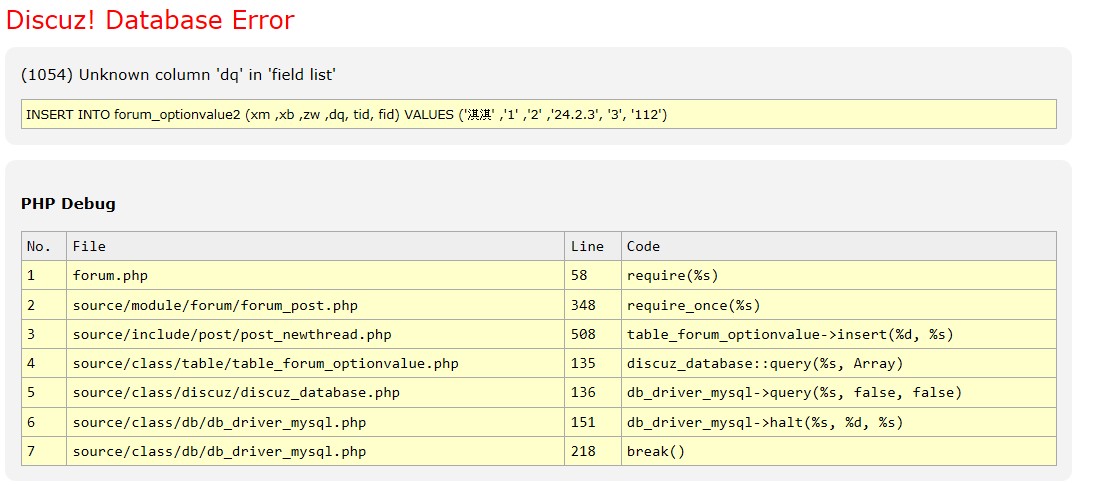Click row number 6 in the No. column
The height and width of the screenshot is (485, 1094).
pos(44,422)
